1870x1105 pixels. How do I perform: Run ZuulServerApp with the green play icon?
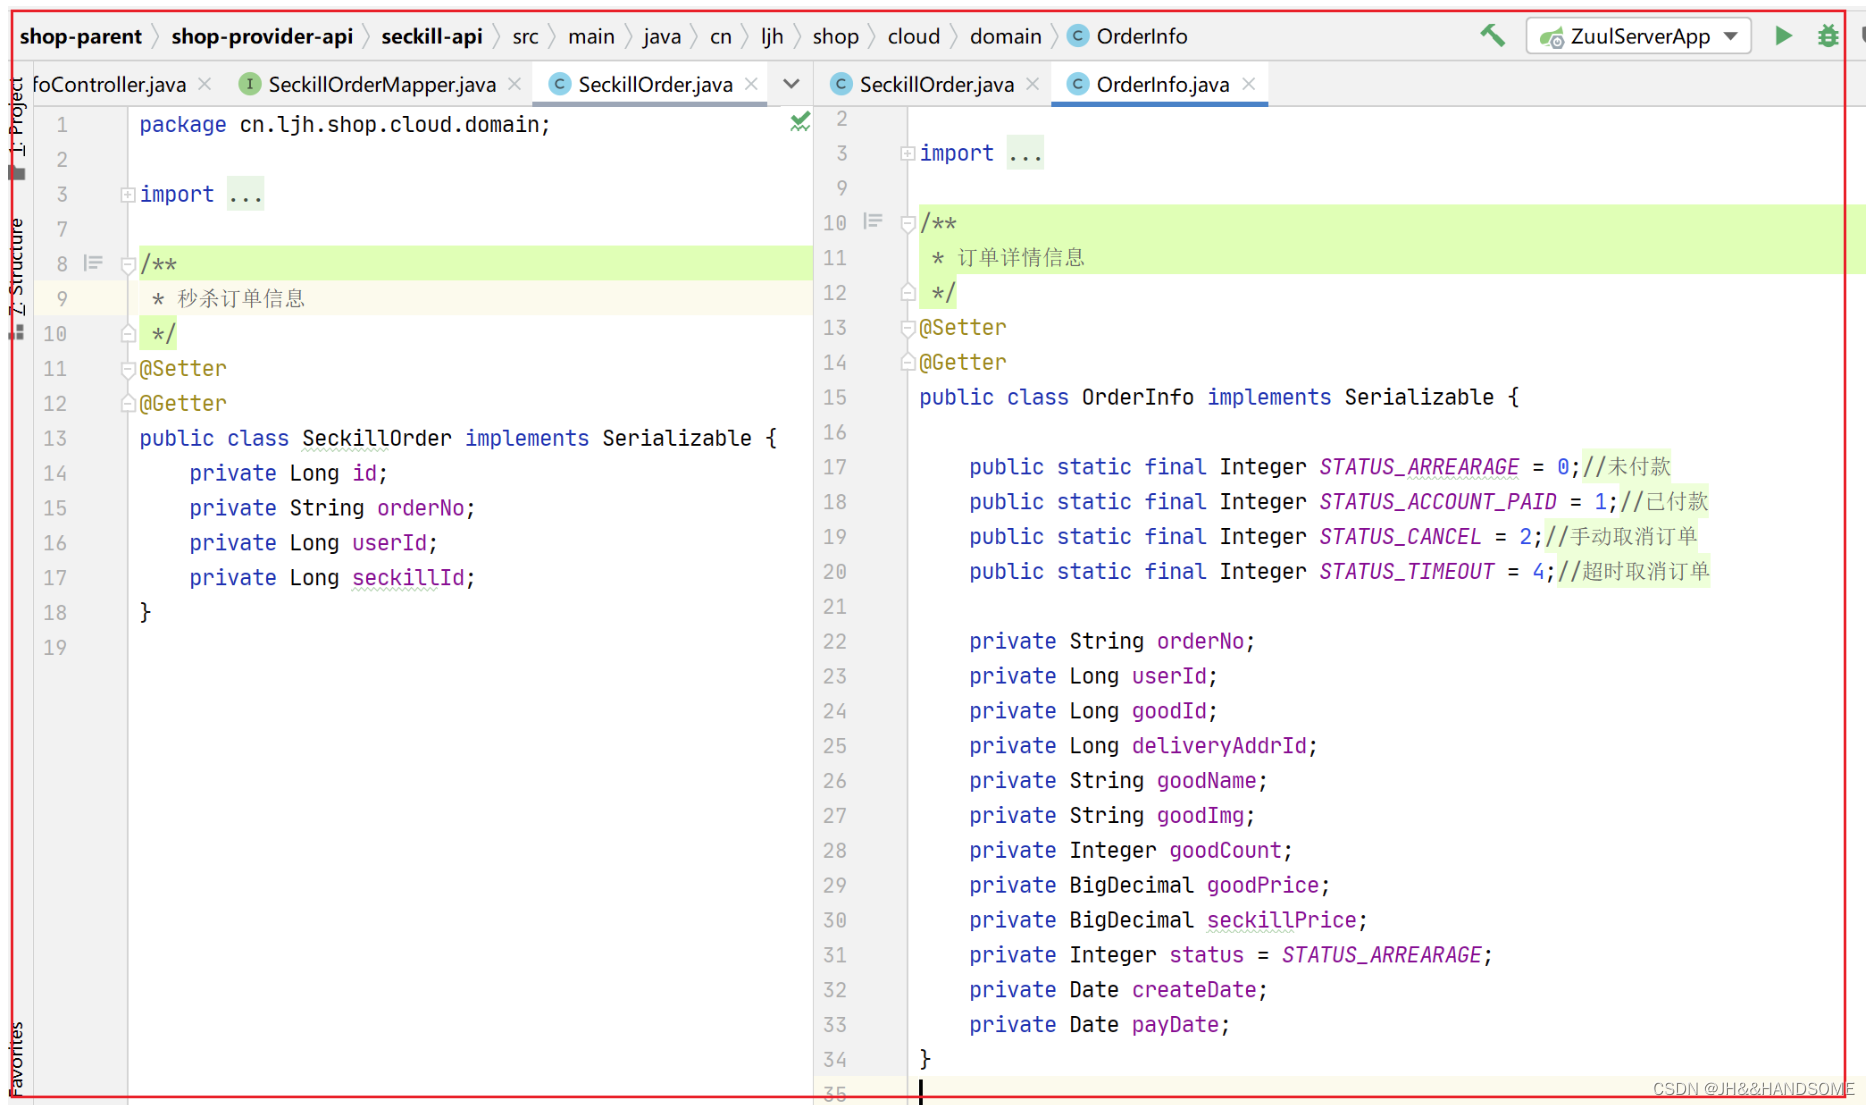(x=1783, y=36)
